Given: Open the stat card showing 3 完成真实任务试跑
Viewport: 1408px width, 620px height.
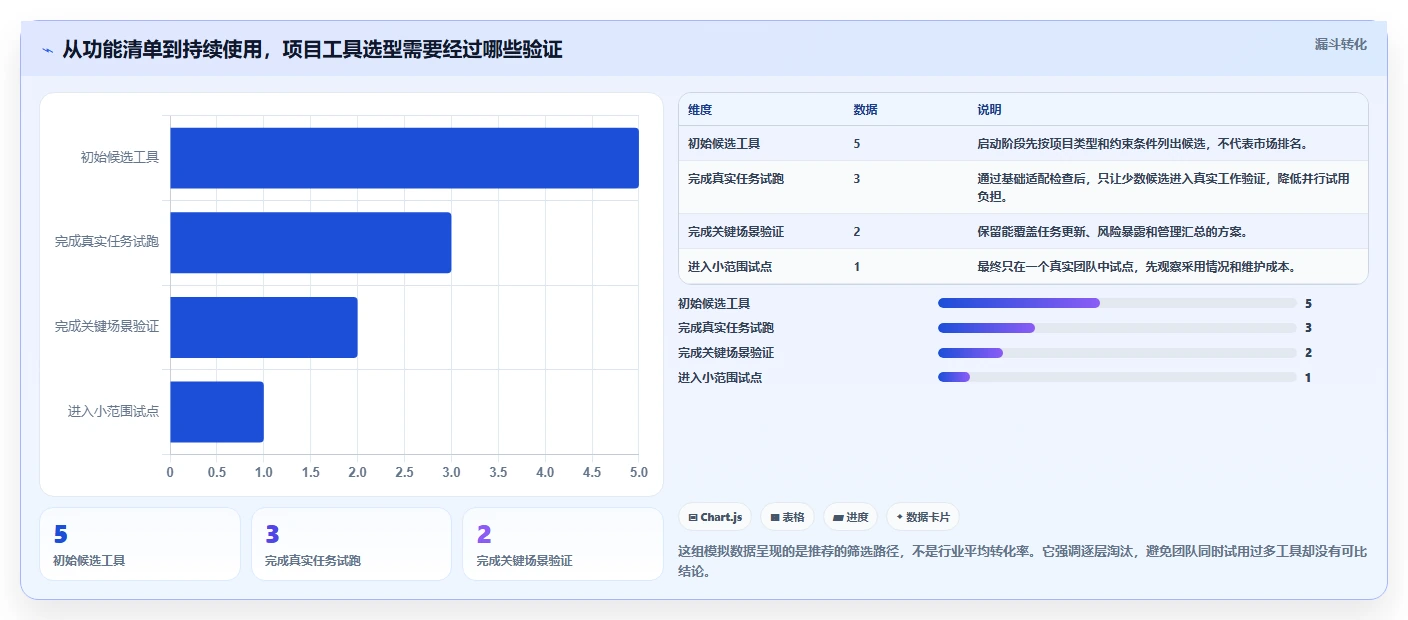Looking at the screenshot, I should tap(351, 544).
